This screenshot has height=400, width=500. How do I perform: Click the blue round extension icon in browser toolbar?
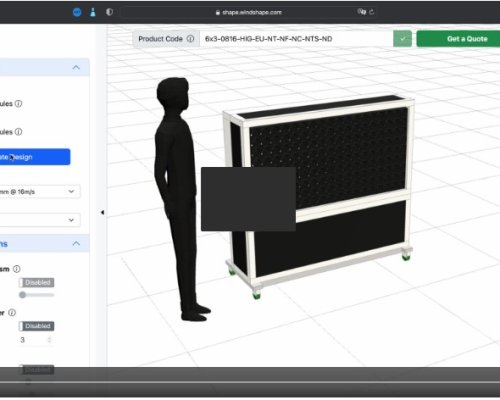coord(77,12)
